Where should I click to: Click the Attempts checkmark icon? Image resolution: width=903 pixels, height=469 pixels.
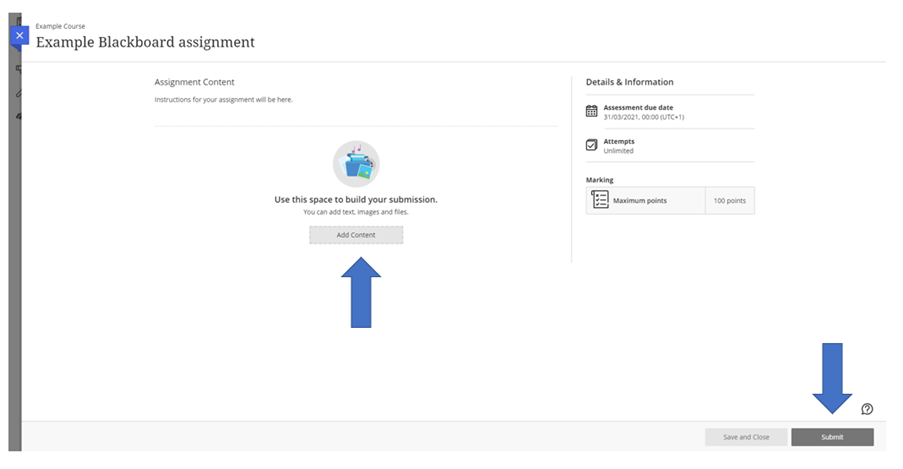[591, 145]
